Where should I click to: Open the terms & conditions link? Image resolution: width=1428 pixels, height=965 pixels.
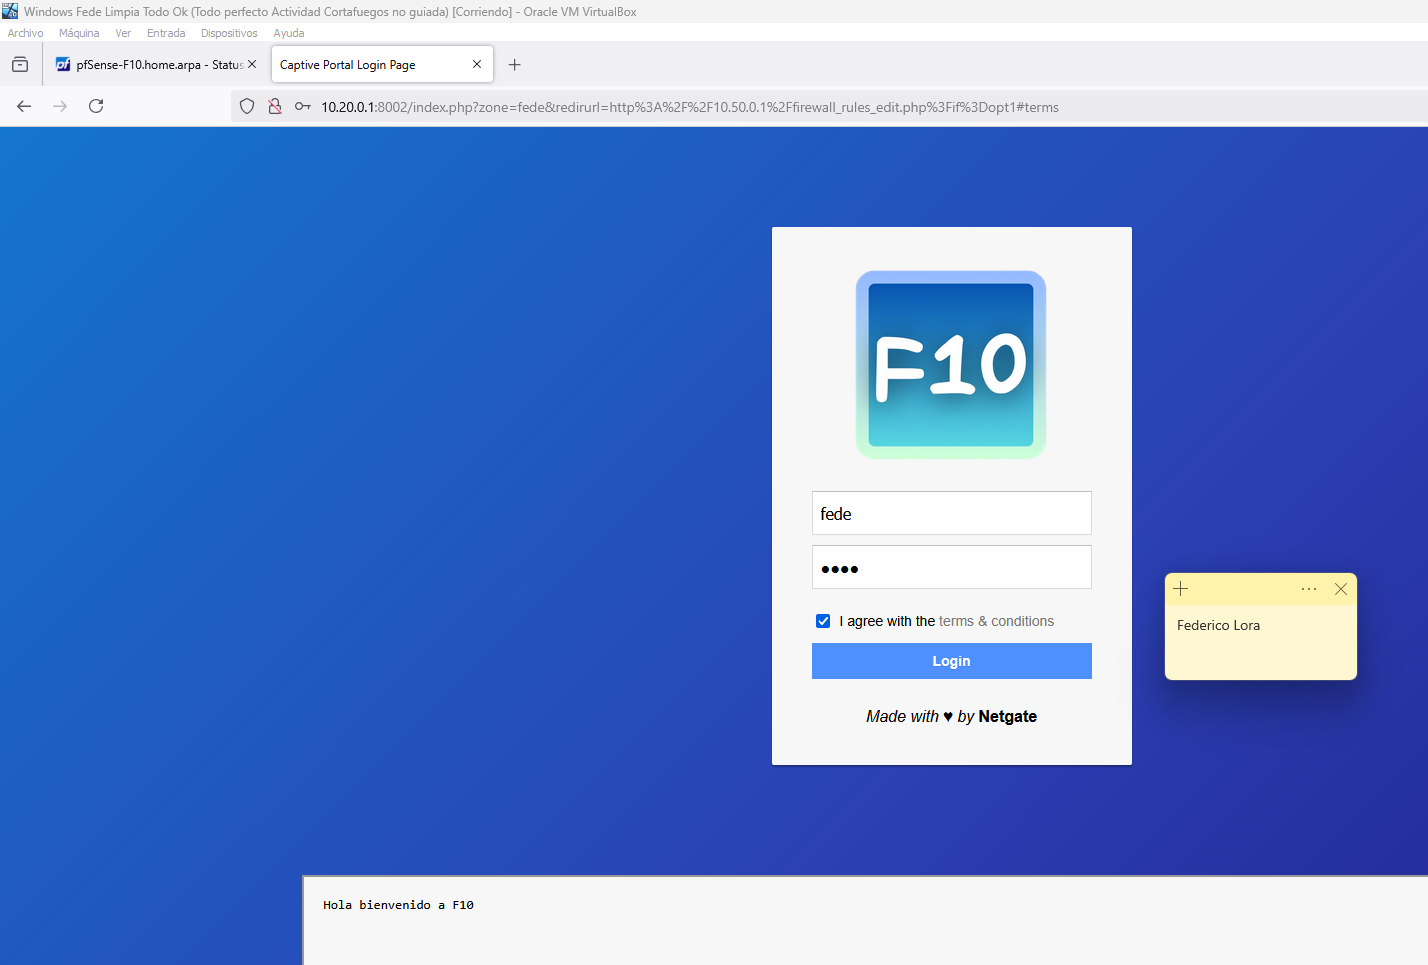click(x=996, y=621)
